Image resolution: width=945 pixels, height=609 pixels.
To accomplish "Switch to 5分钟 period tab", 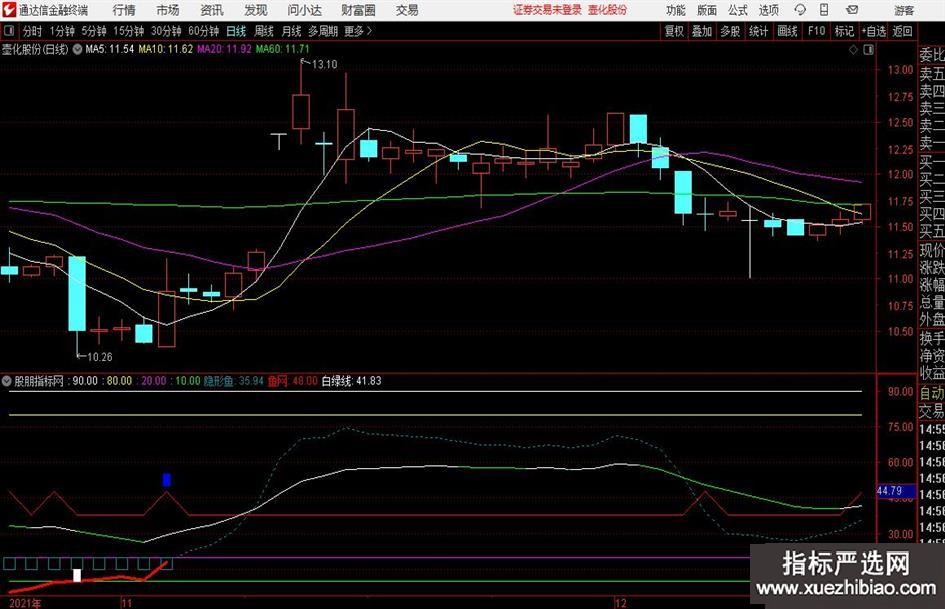I will [94, 31].
